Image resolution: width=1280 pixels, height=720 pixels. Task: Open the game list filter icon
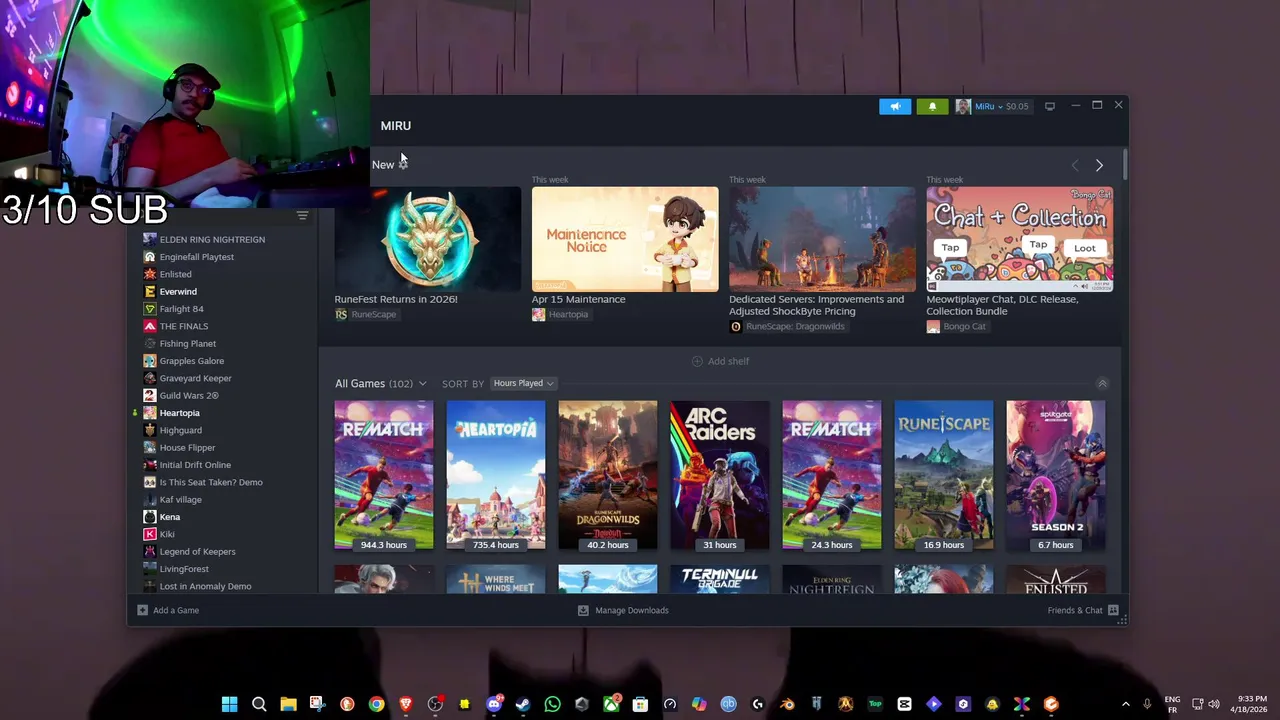(302, 216)
